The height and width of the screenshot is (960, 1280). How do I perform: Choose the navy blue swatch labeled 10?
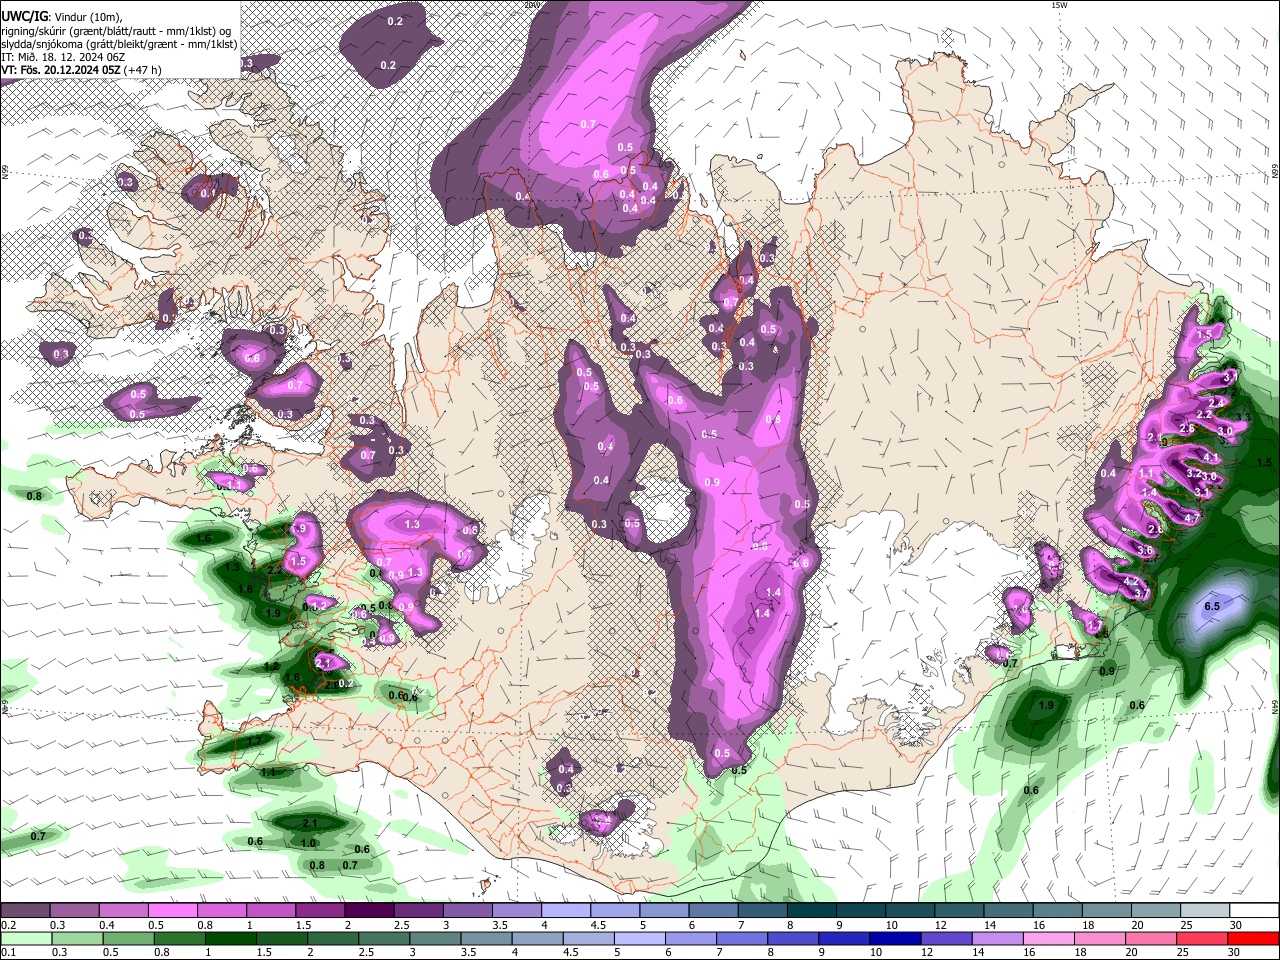click(x=896, y=939)
